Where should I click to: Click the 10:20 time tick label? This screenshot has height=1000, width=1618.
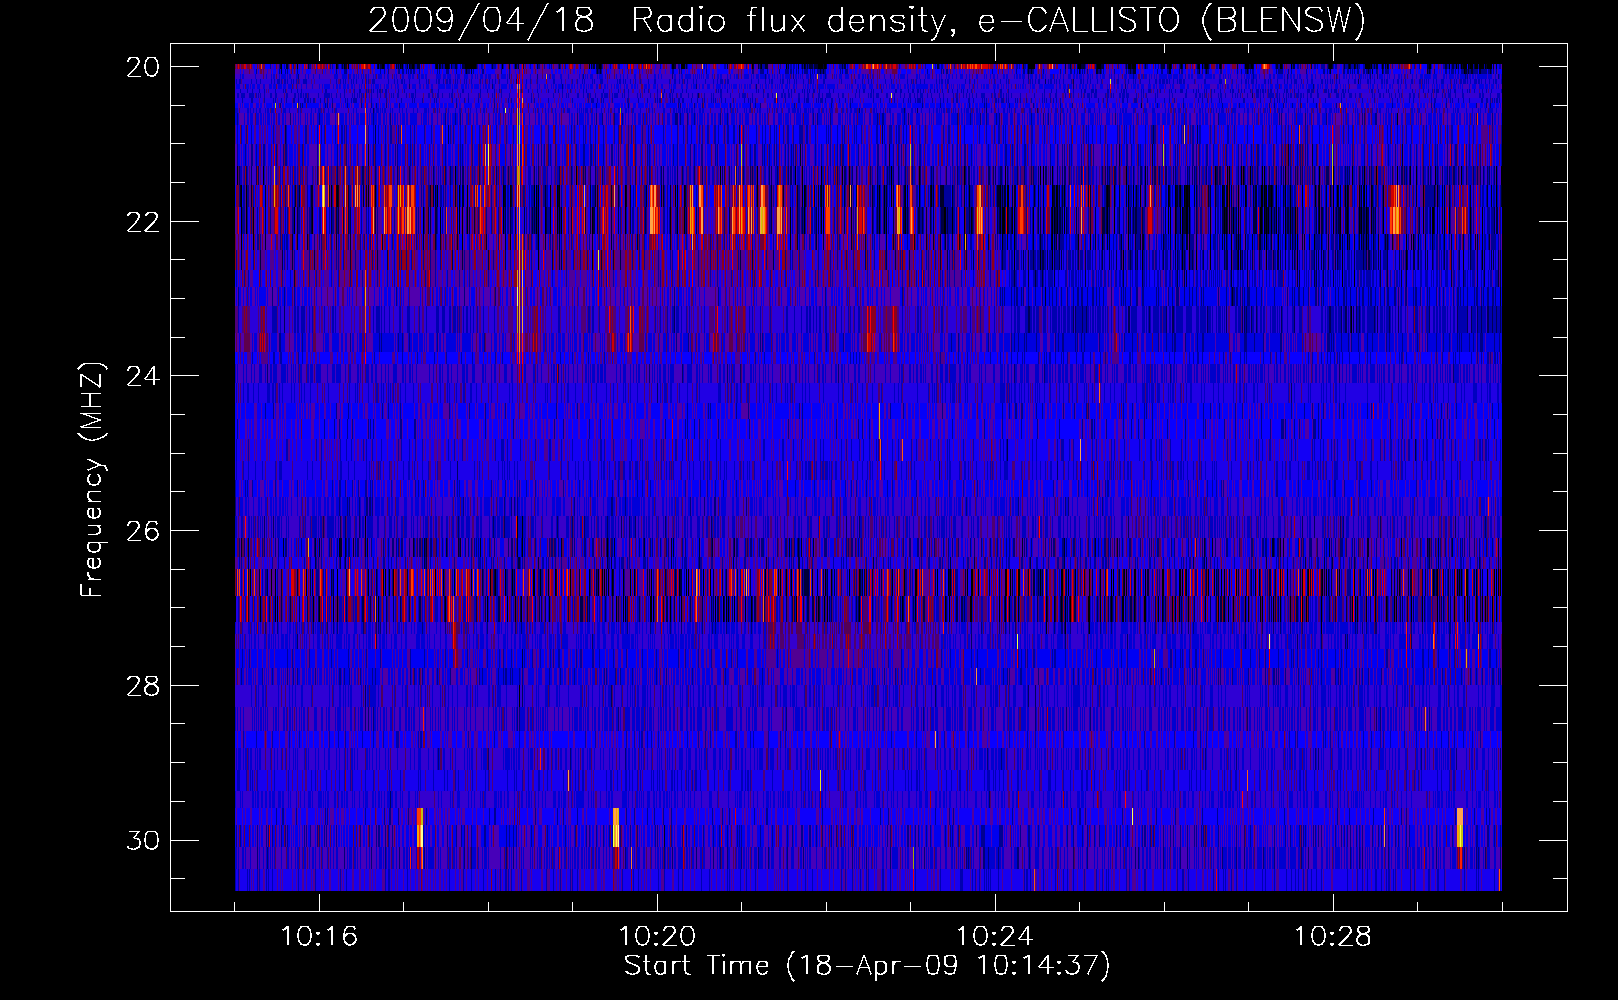657,937
